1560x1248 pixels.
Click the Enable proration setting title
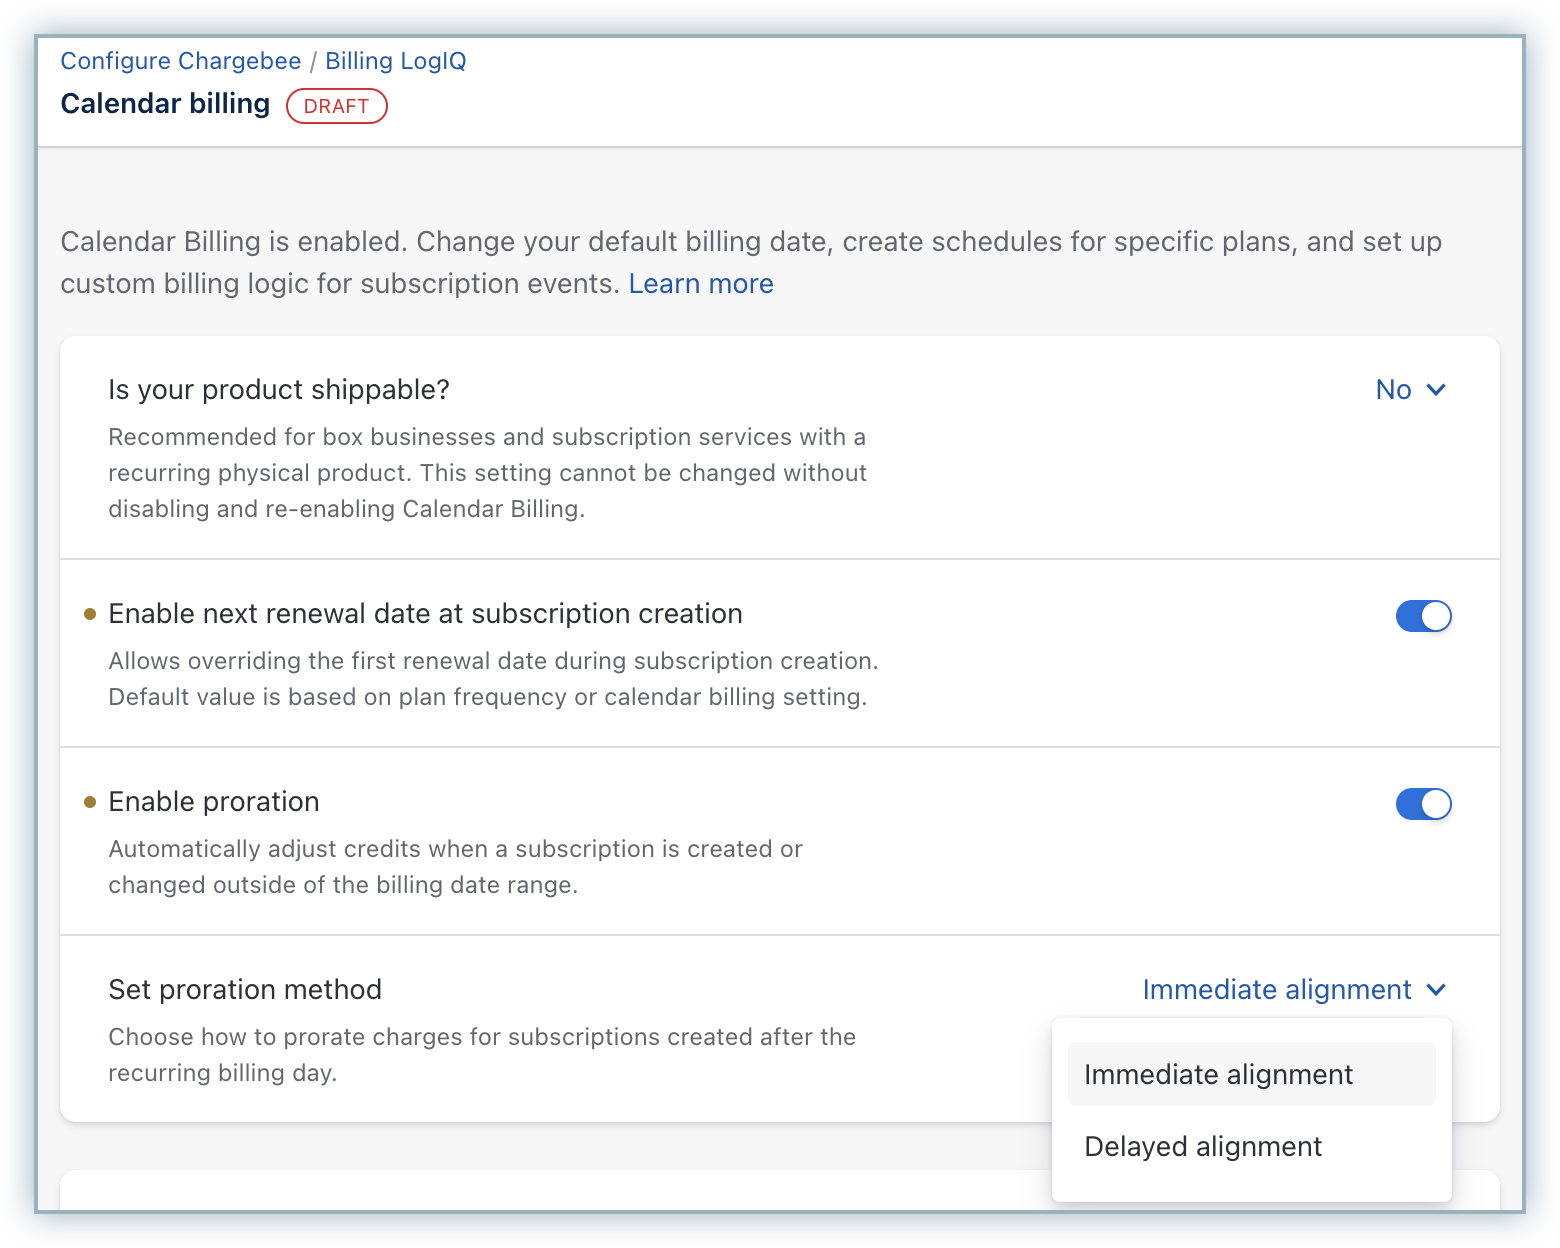click(x=214, y=802)
